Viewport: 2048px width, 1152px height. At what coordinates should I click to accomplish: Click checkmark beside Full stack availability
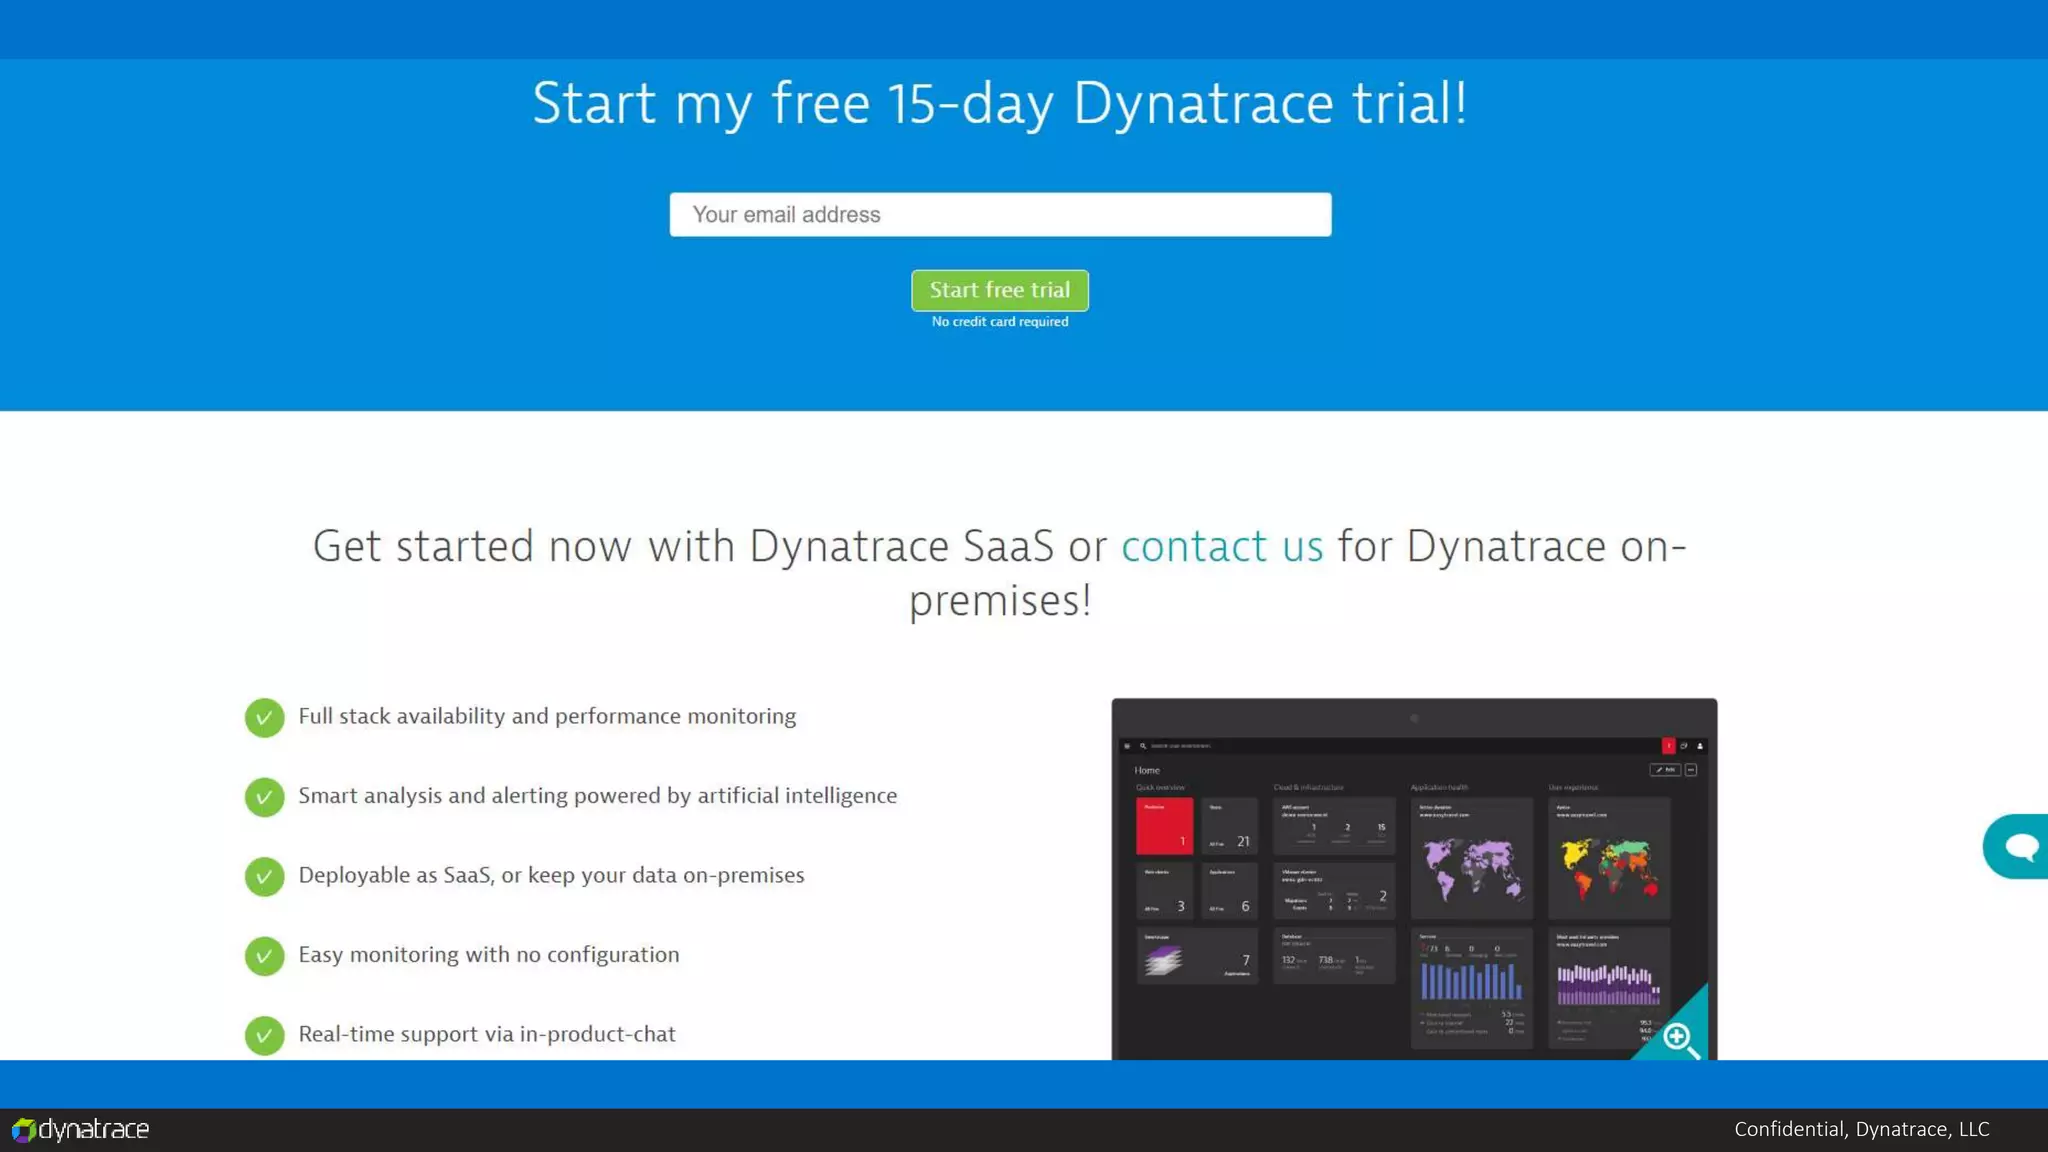pyautogui.click(x=264, y=717)
